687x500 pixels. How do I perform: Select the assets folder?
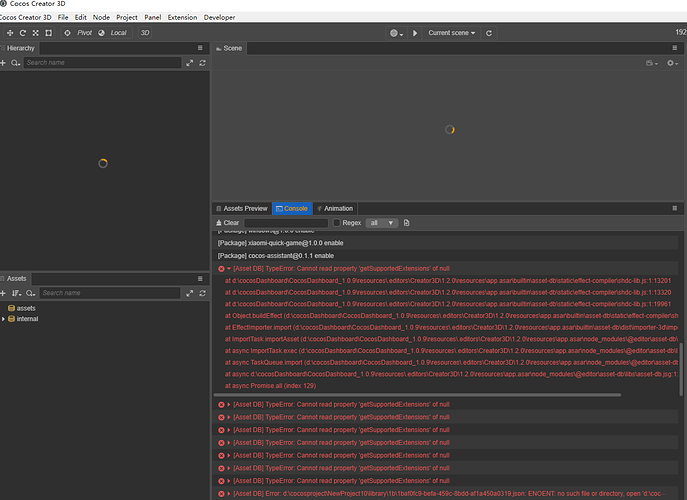(22, 308)
